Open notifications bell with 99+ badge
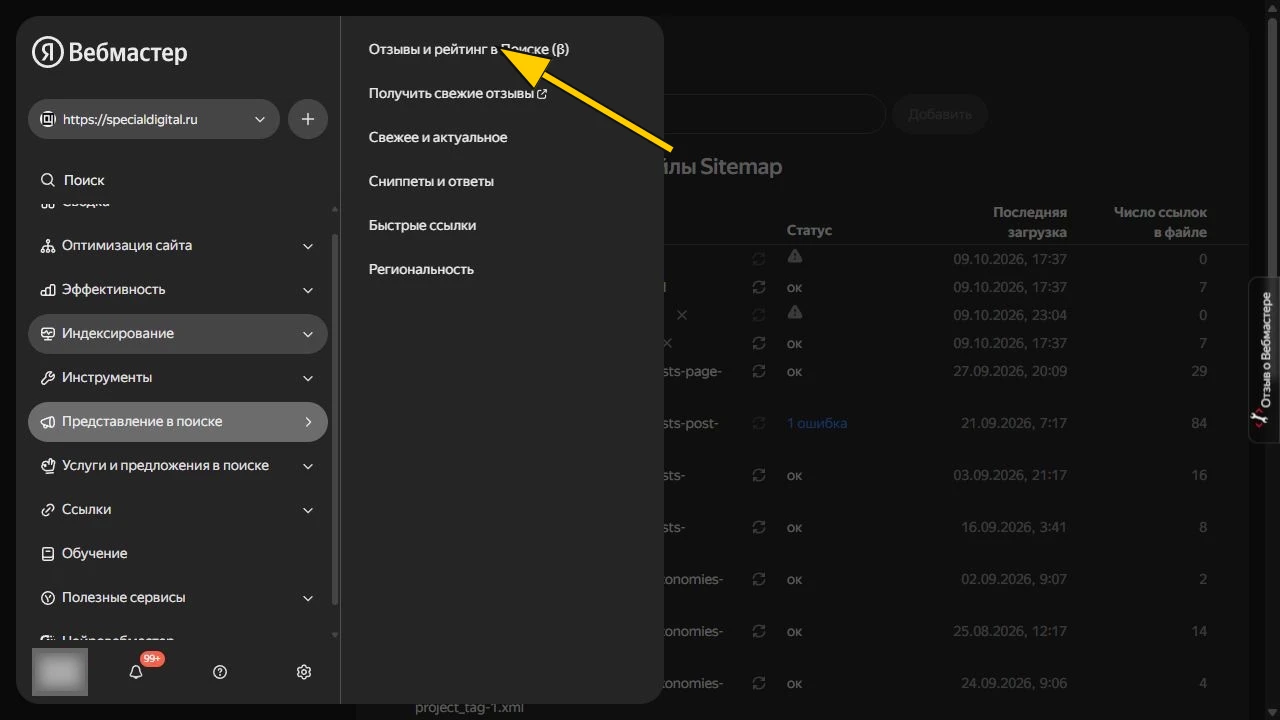 [x=137, y=672]
